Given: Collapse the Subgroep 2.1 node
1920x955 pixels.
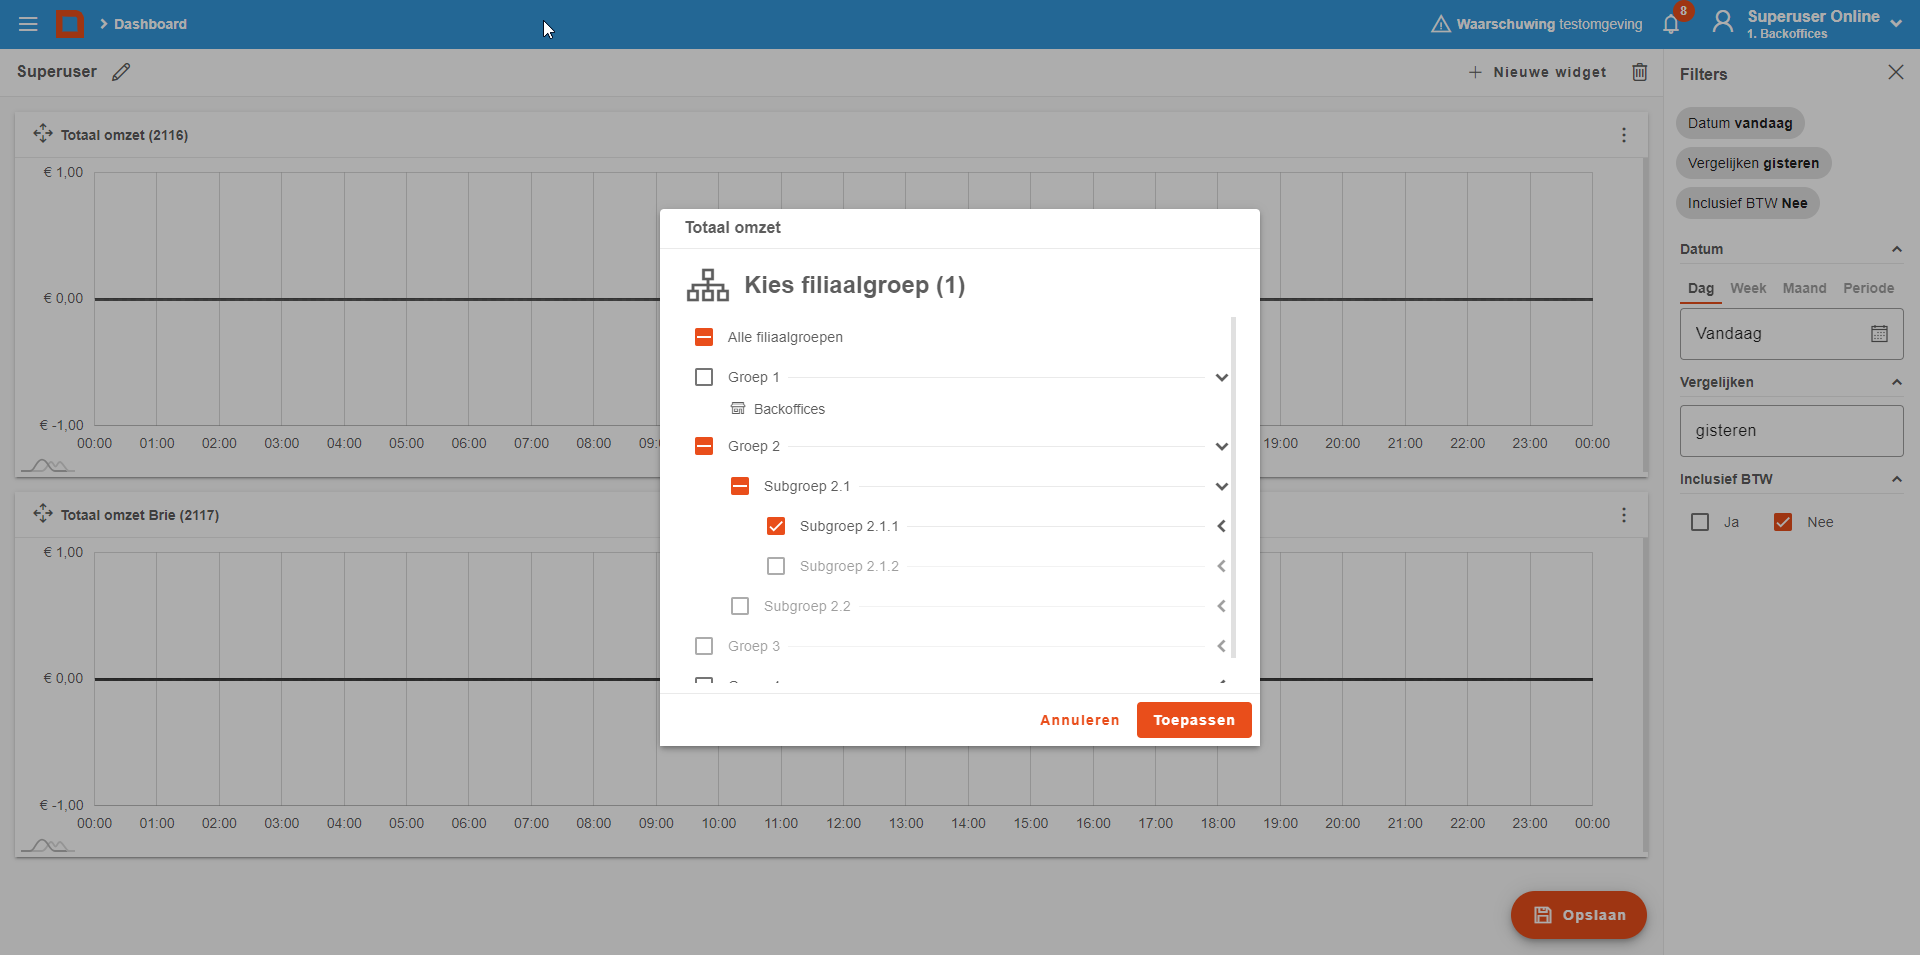Looking at the screenshot, I should 1221,487.
